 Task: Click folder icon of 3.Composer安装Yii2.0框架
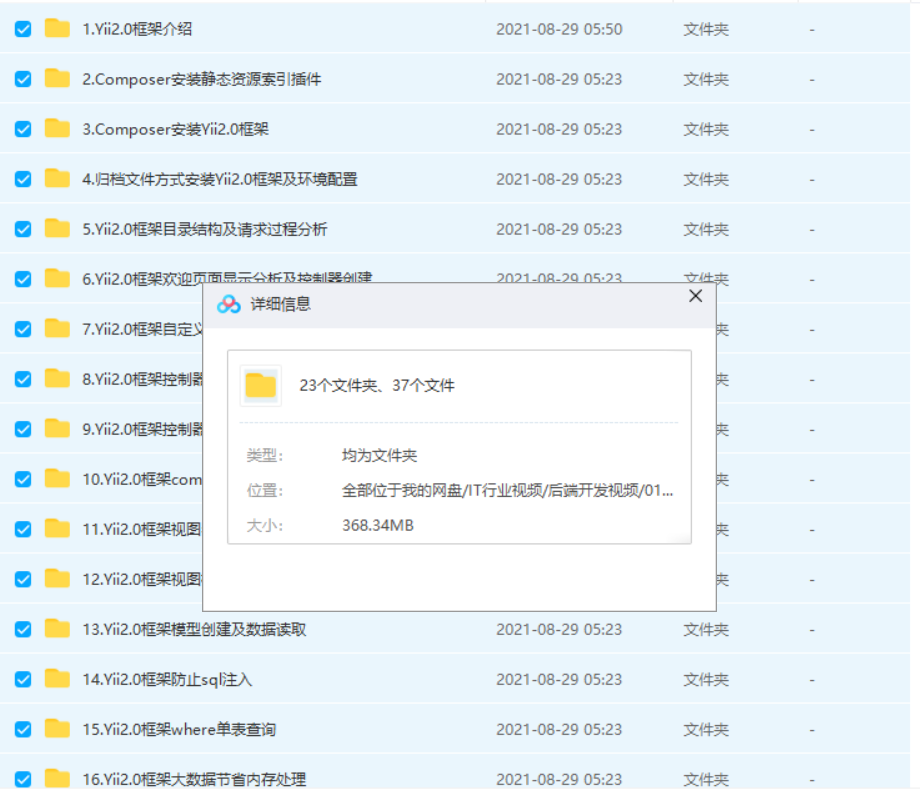(x=57, y=128)
